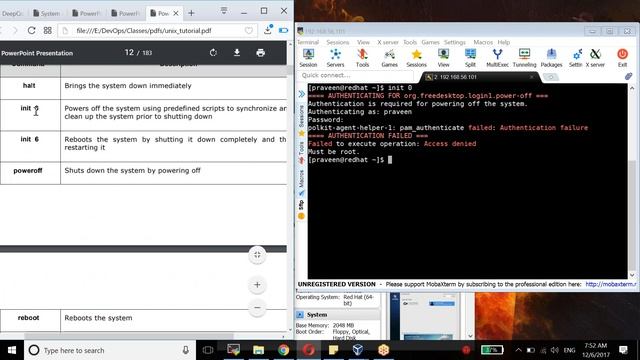640x360 pixels.
Task: Open a new terminal tab in MobaXterm
Action: 551,77
